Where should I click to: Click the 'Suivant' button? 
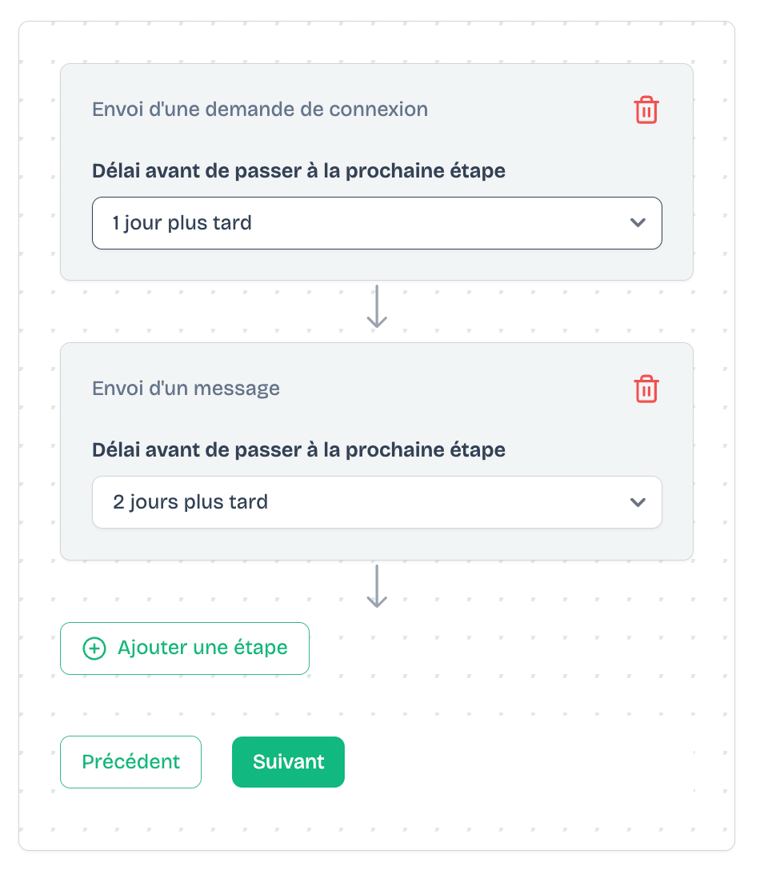click(x=288, y=761)
